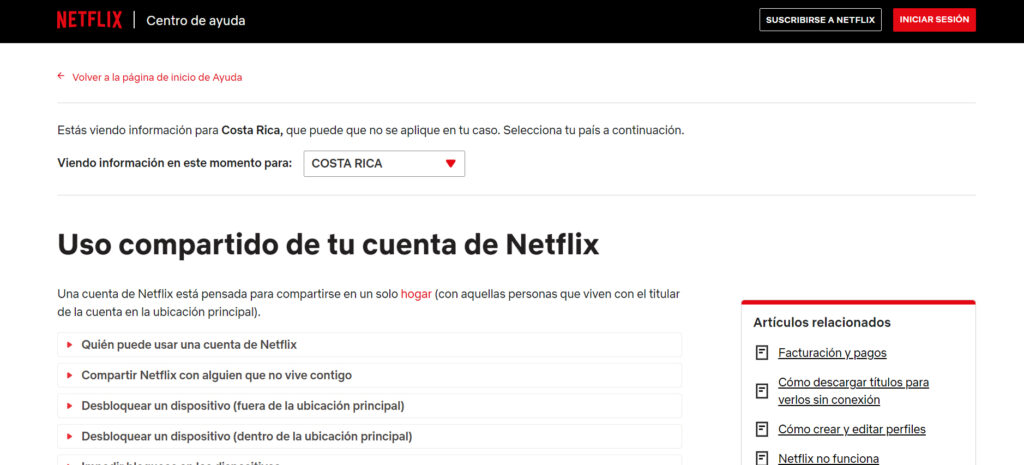This screenshot has width=1024, height=465.
Task: Click the document icon beside Netflix no funciona
Action: [x=762, y=458]
